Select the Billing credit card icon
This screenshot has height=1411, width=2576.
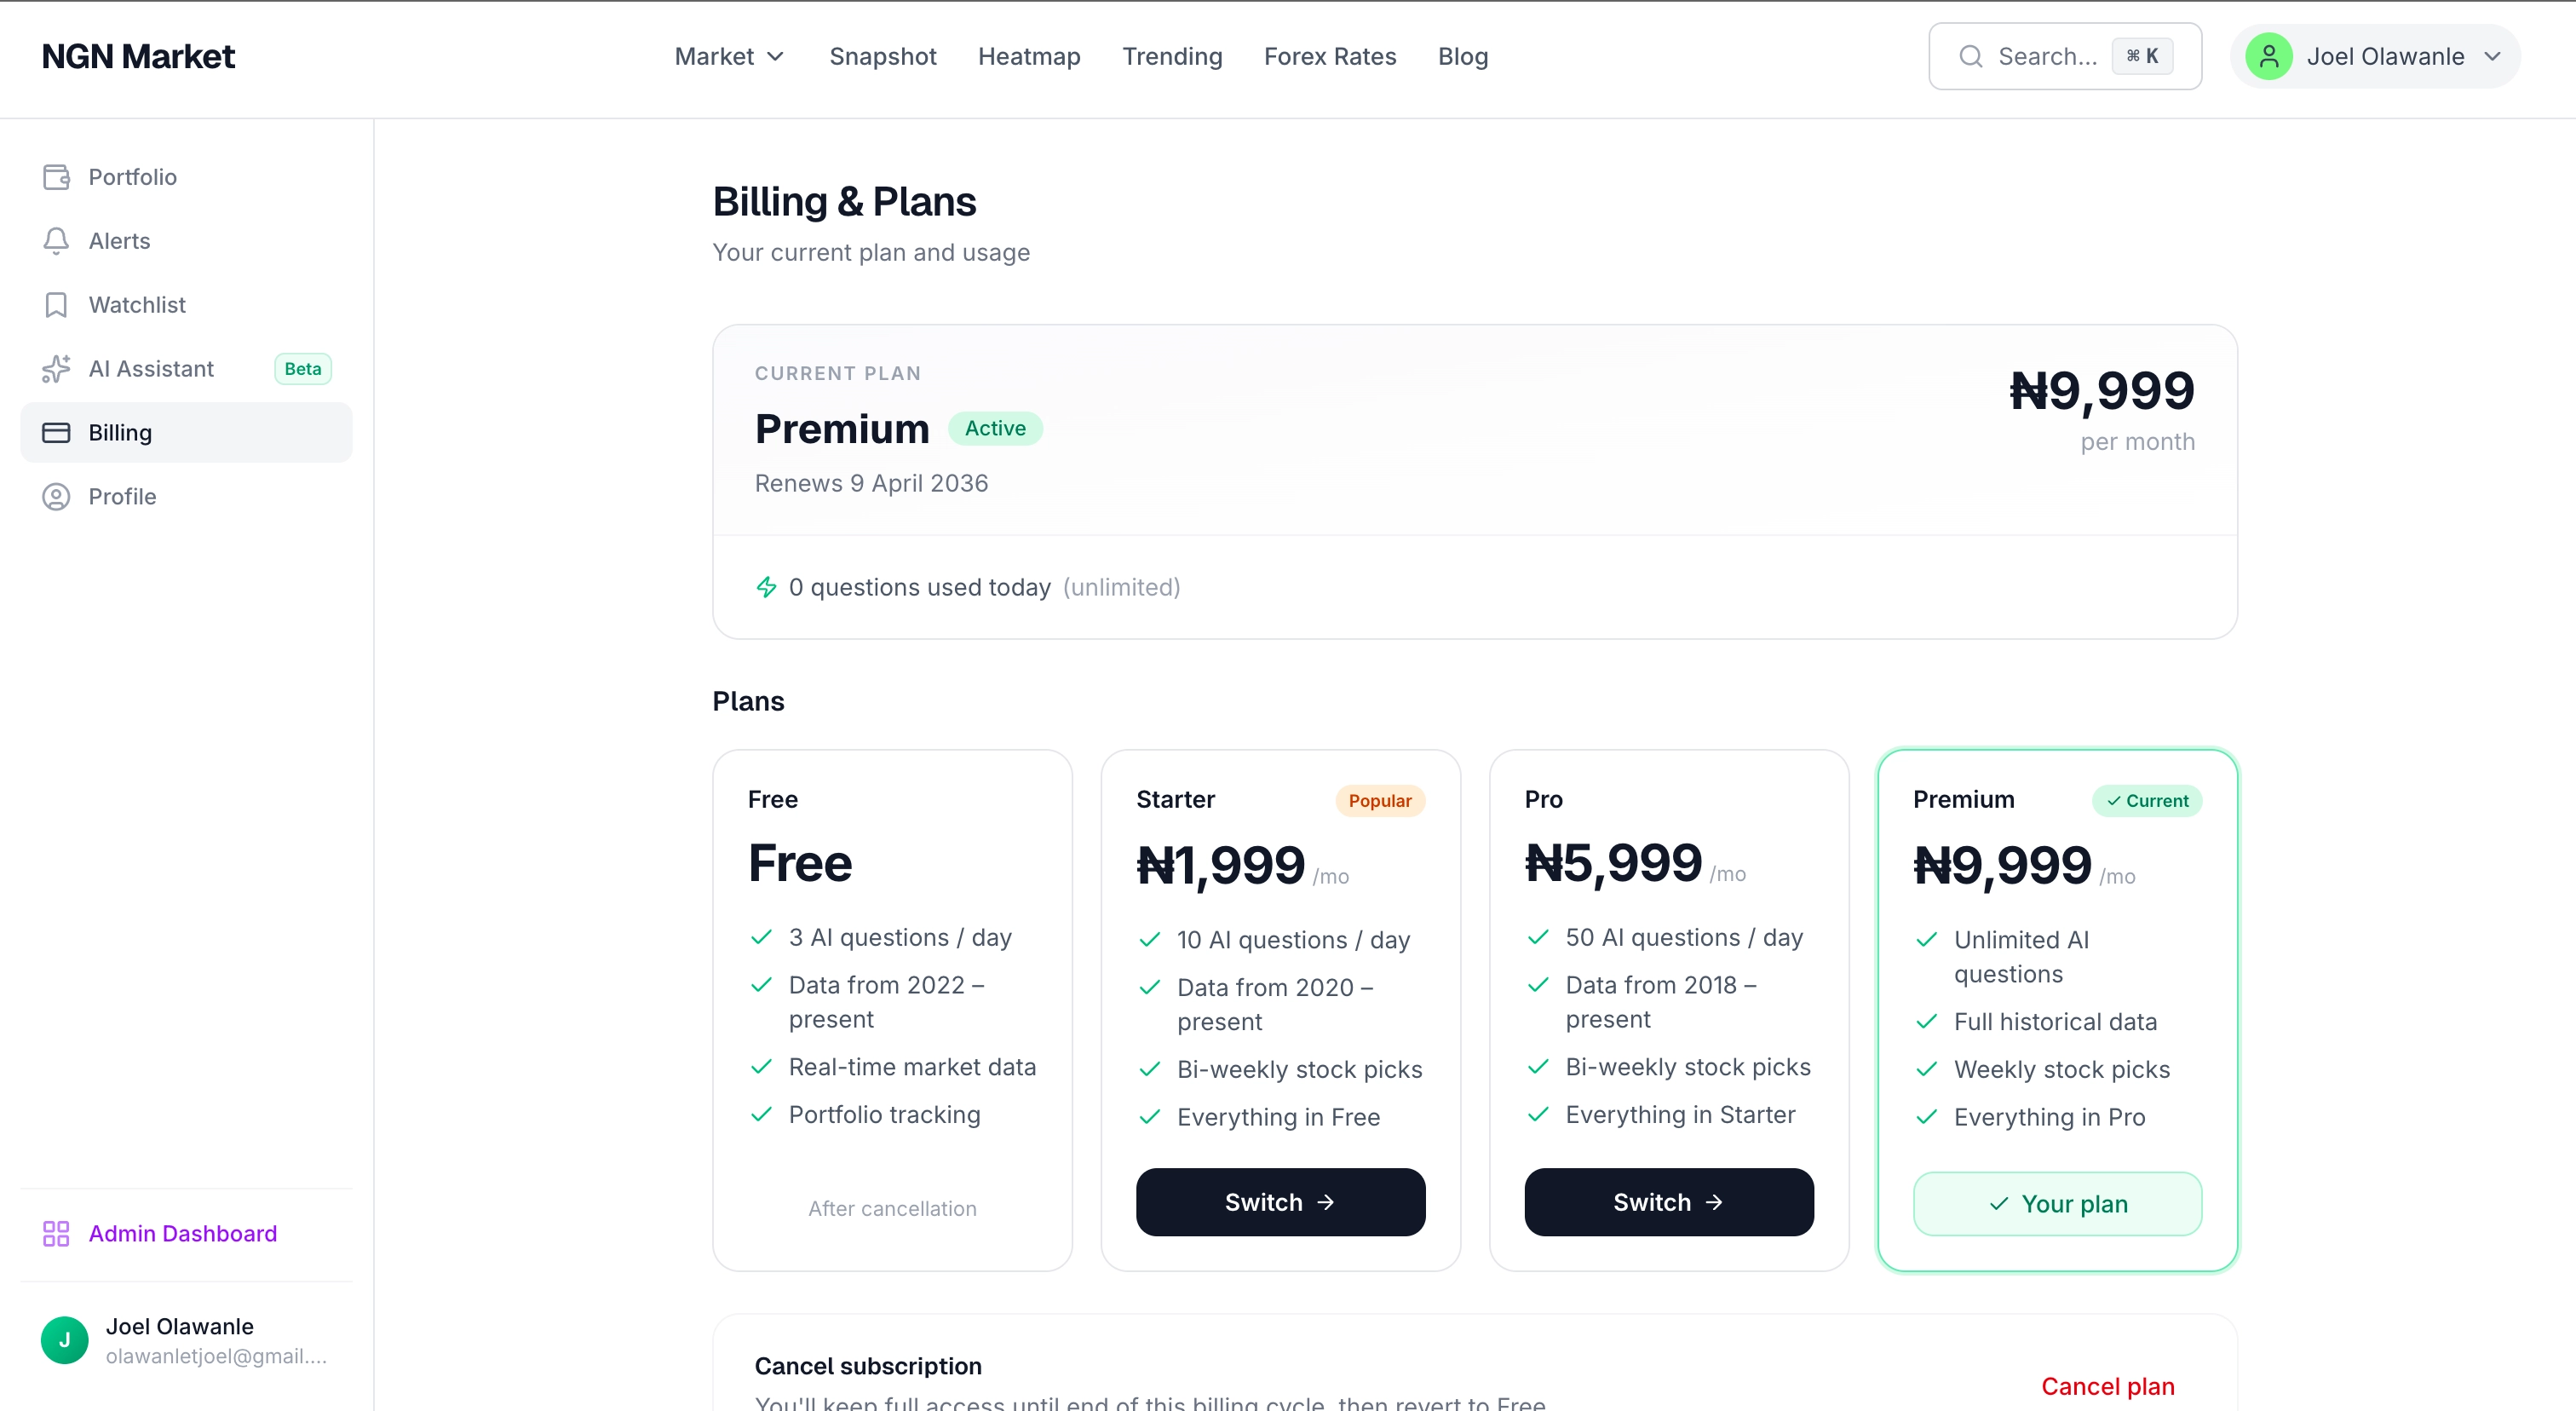coord(56,432)
